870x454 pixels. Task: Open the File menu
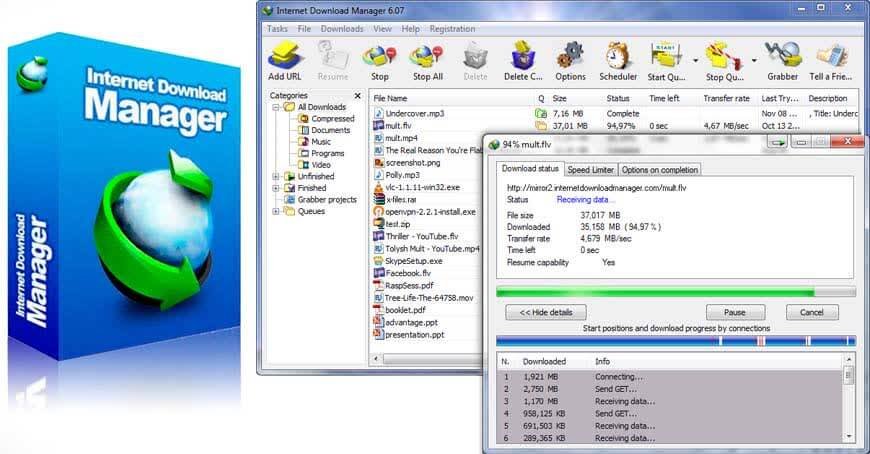pyautogui.click(x=304, y=29)
